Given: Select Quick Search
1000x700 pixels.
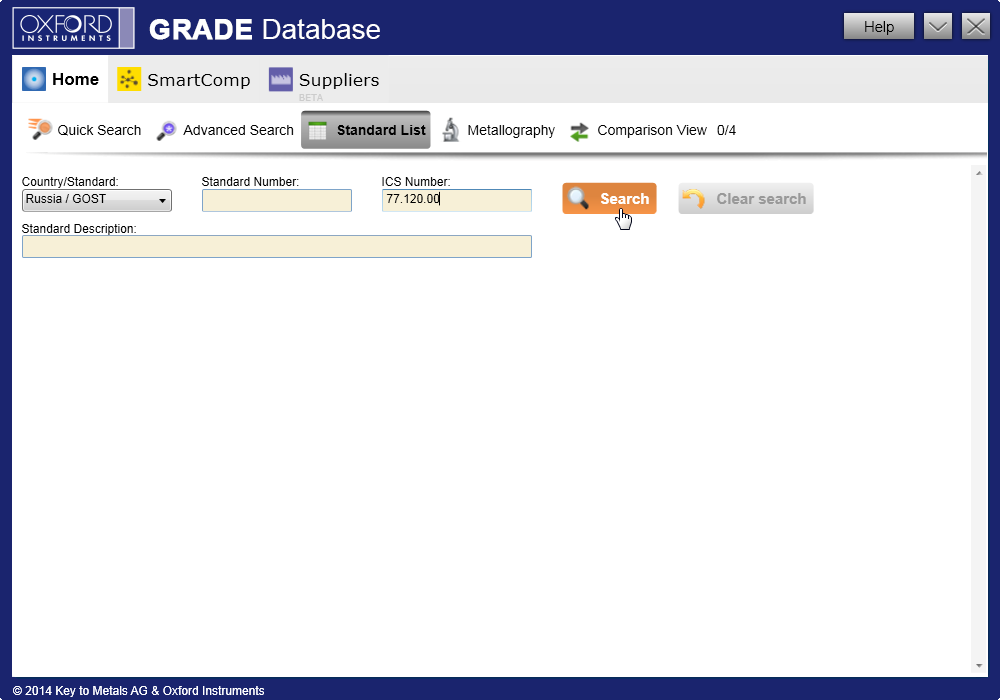Looking at the screenshot, I should pyautogui.click(x=85, y=129).
